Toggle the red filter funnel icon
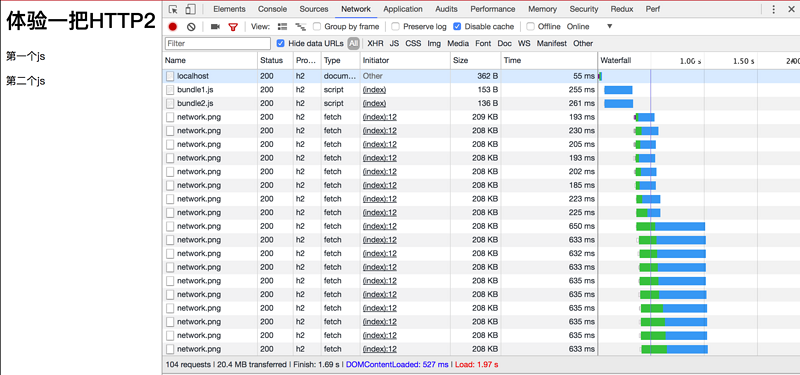The image size is (800, 375). pyautogui.click(x=233, y=27)
